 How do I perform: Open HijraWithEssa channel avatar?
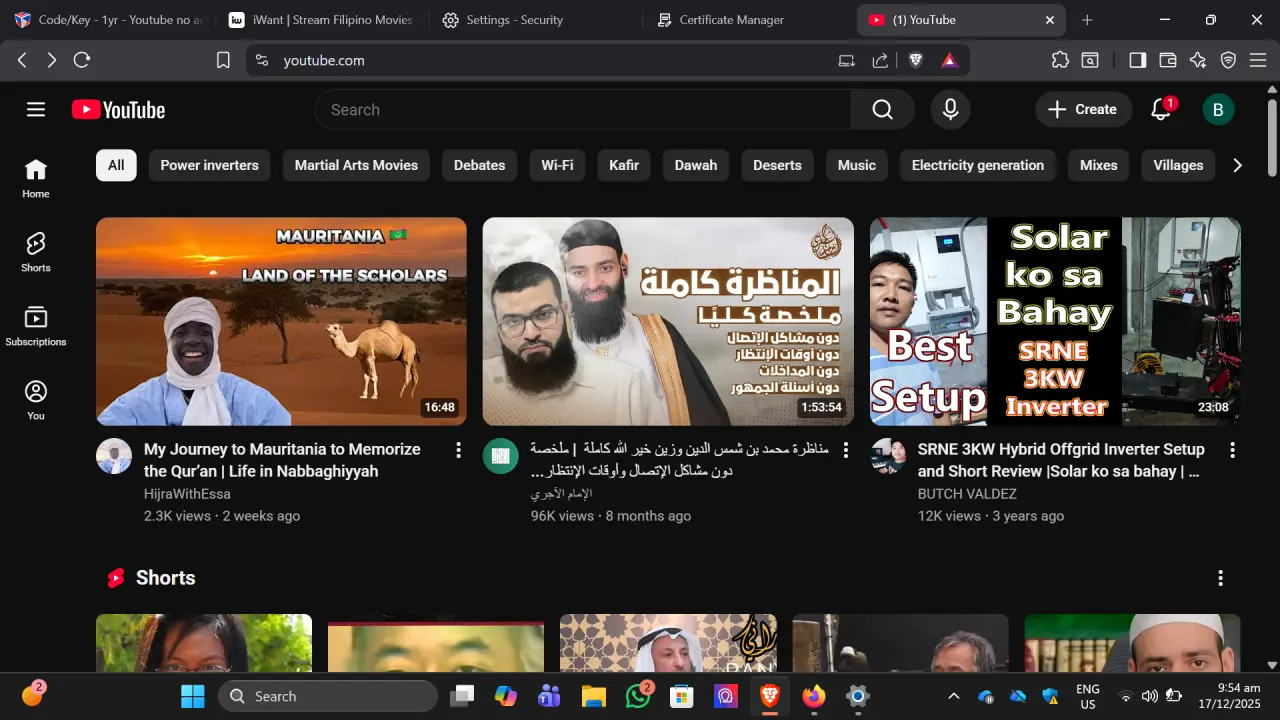(114, 456)
